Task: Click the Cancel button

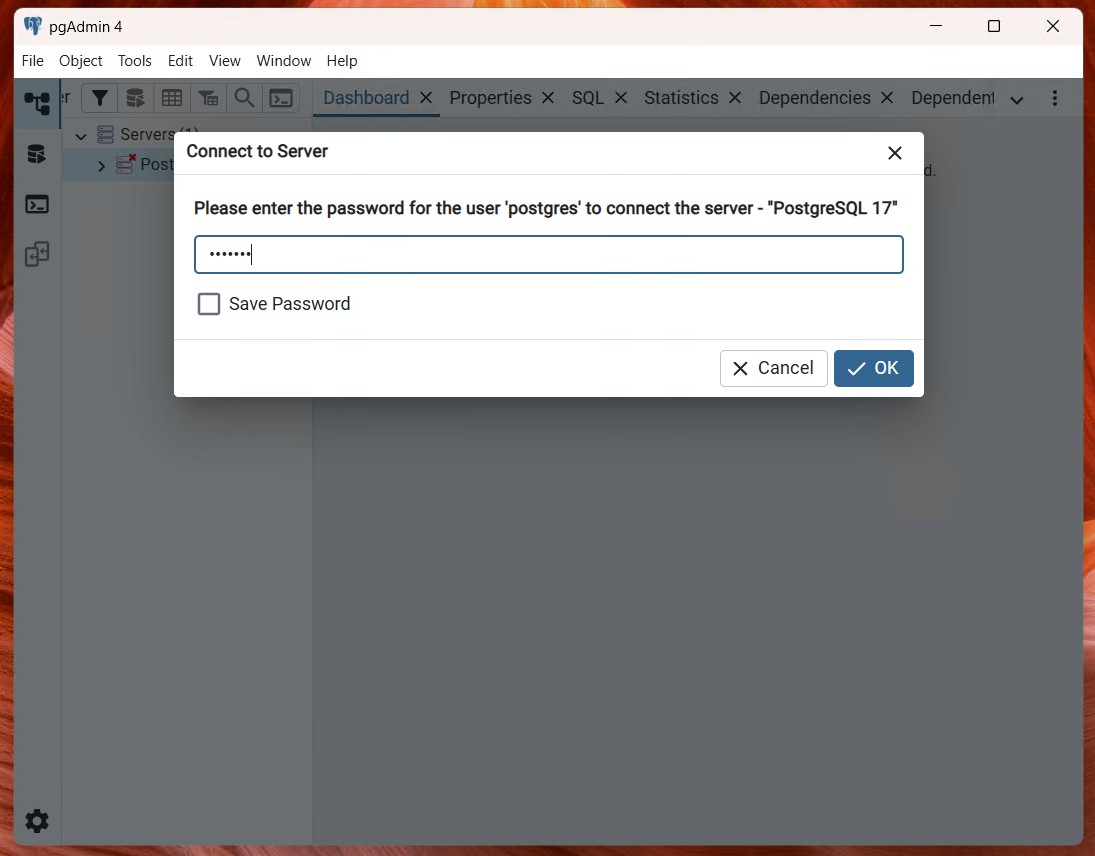Action: coord(774,368)
